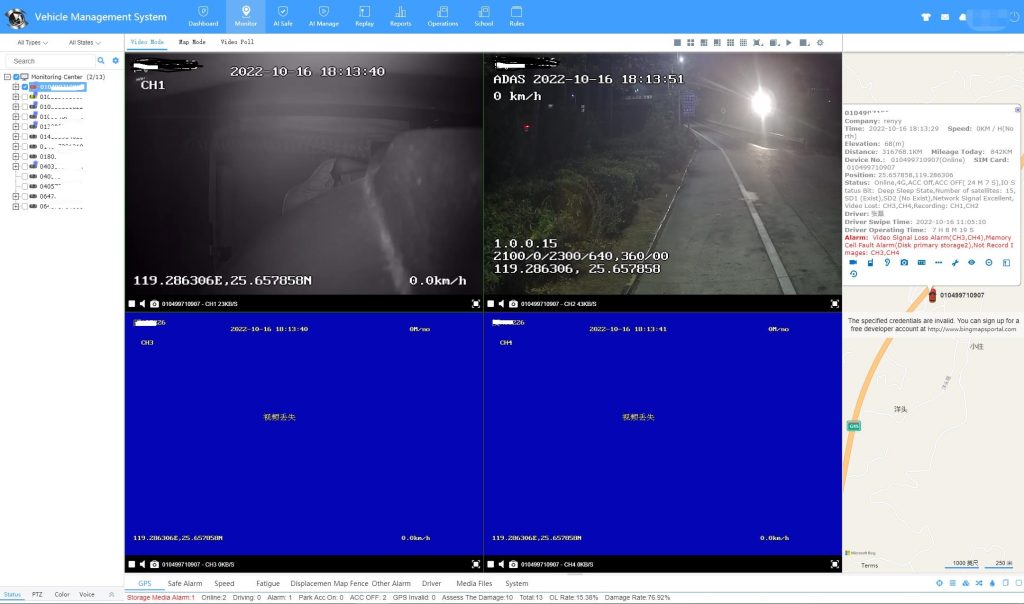Image resolution: width=1024 pixels, height=604 pixels.
Task: Switch to Map Mode tab
Action: point(192,42)
